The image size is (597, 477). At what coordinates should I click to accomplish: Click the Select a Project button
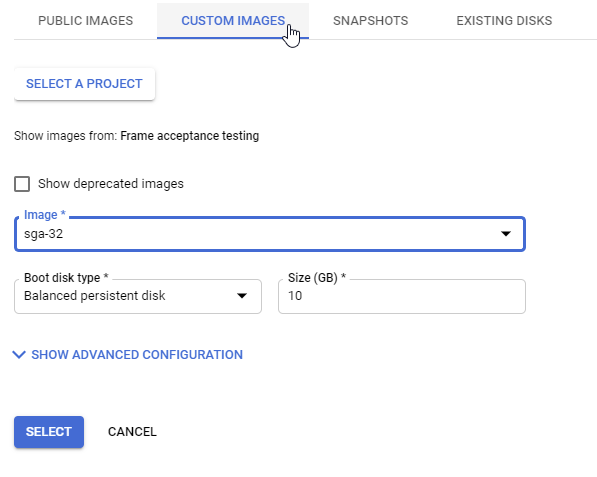(x=85, y=84)
